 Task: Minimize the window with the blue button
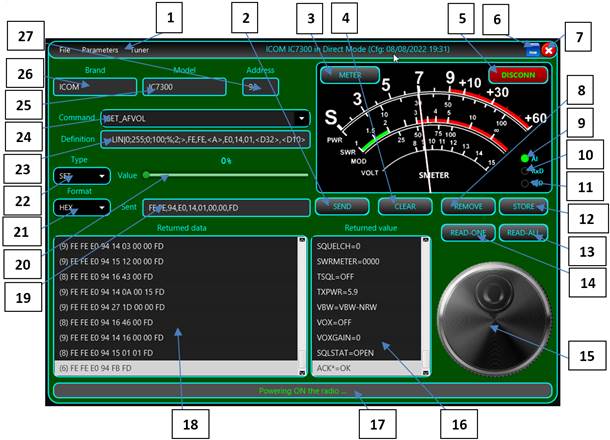click(533, 49)
